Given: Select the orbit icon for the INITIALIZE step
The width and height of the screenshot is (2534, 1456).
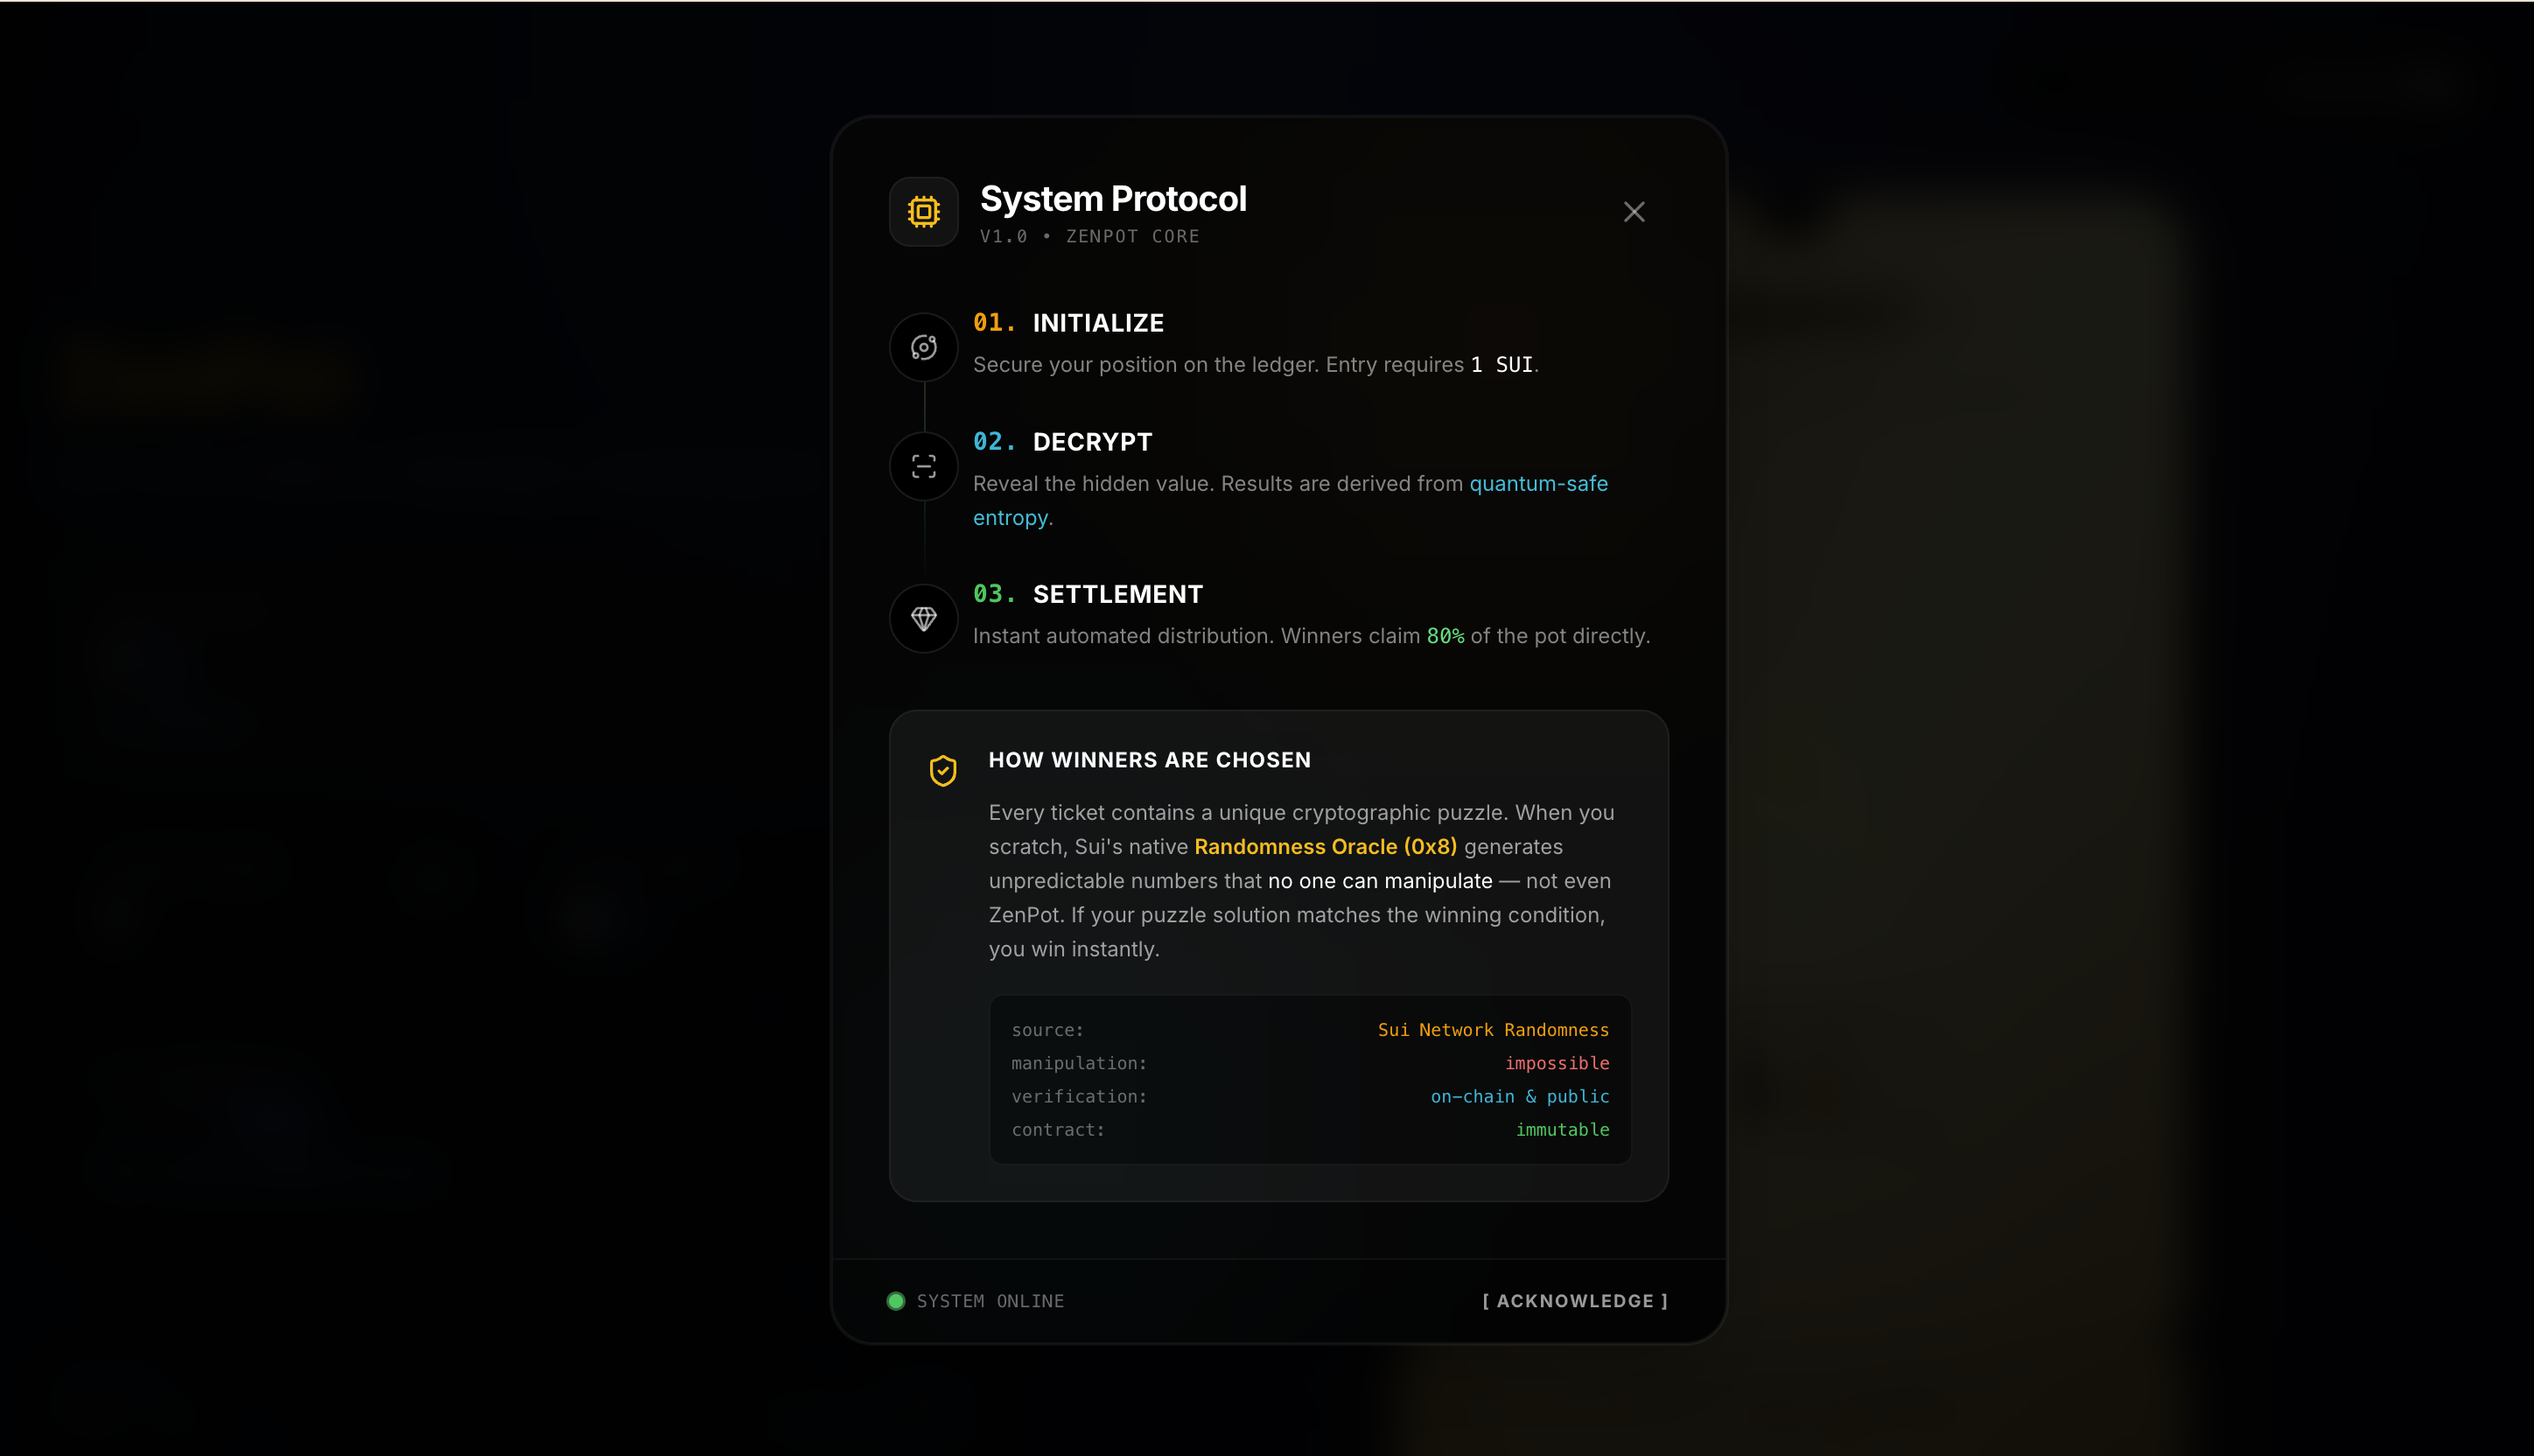Looking at the screenshot, I should [x=922, y=347].
